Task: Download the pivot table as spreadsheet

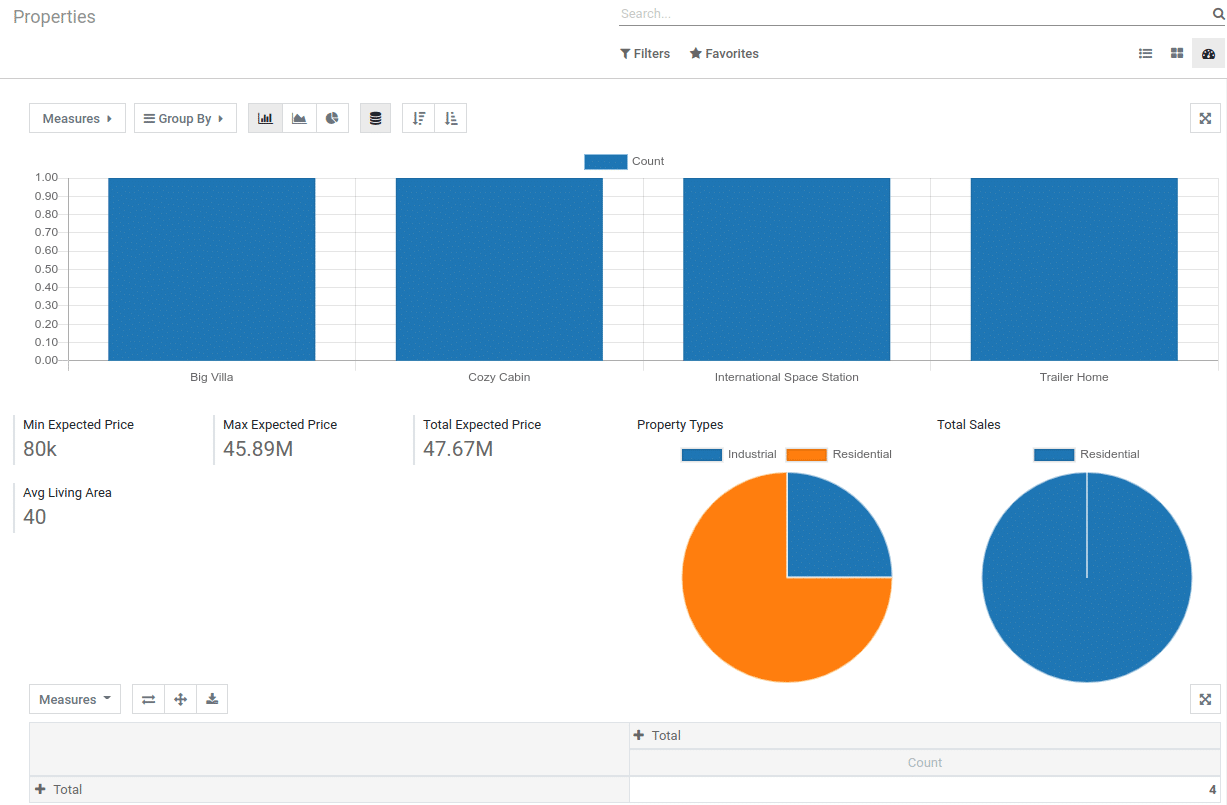Action: pyautogui.click(x=212, y=699)
